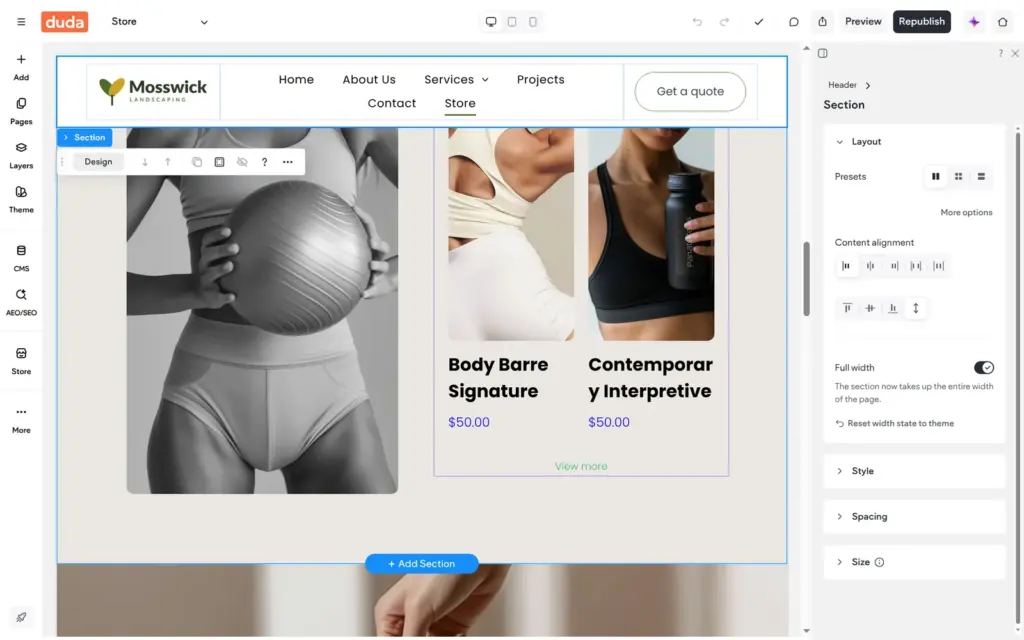The height and width of the screenshot is (640, 1024).
Task: Click the section layout frame icon in toolbar
Action: [219, 162]
